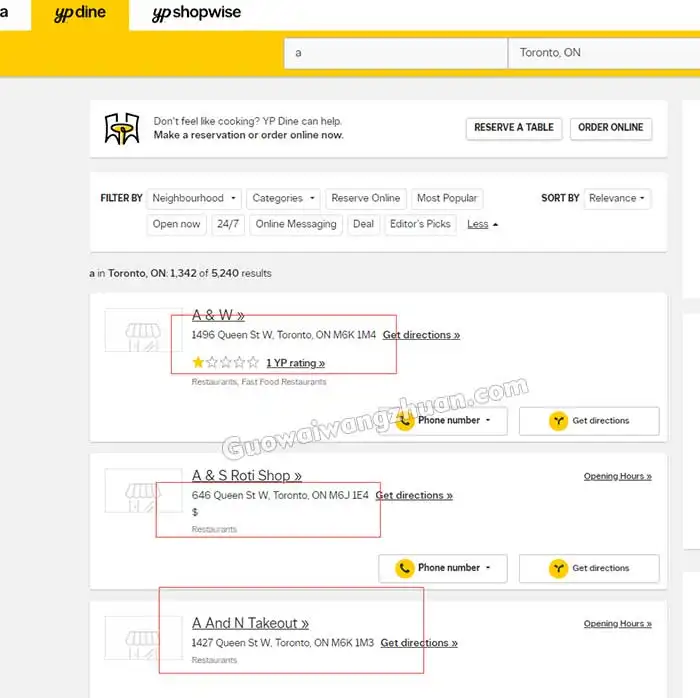Image resolution: width=700 pixels, height=698 pixels.
Task: Click the A & W storefront thumbnail
Action: coord(143,330)
